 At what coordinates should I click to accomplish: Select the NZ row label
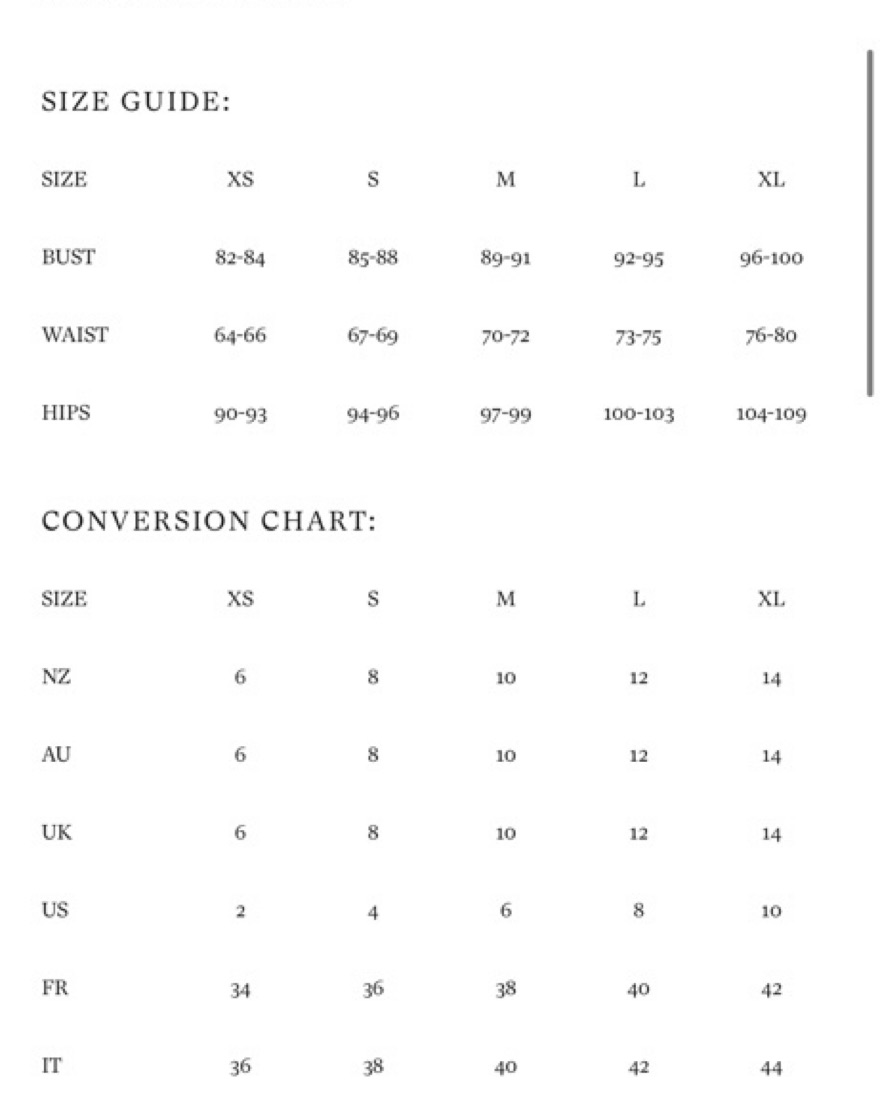pyautogui.click(x=56, y=677)
